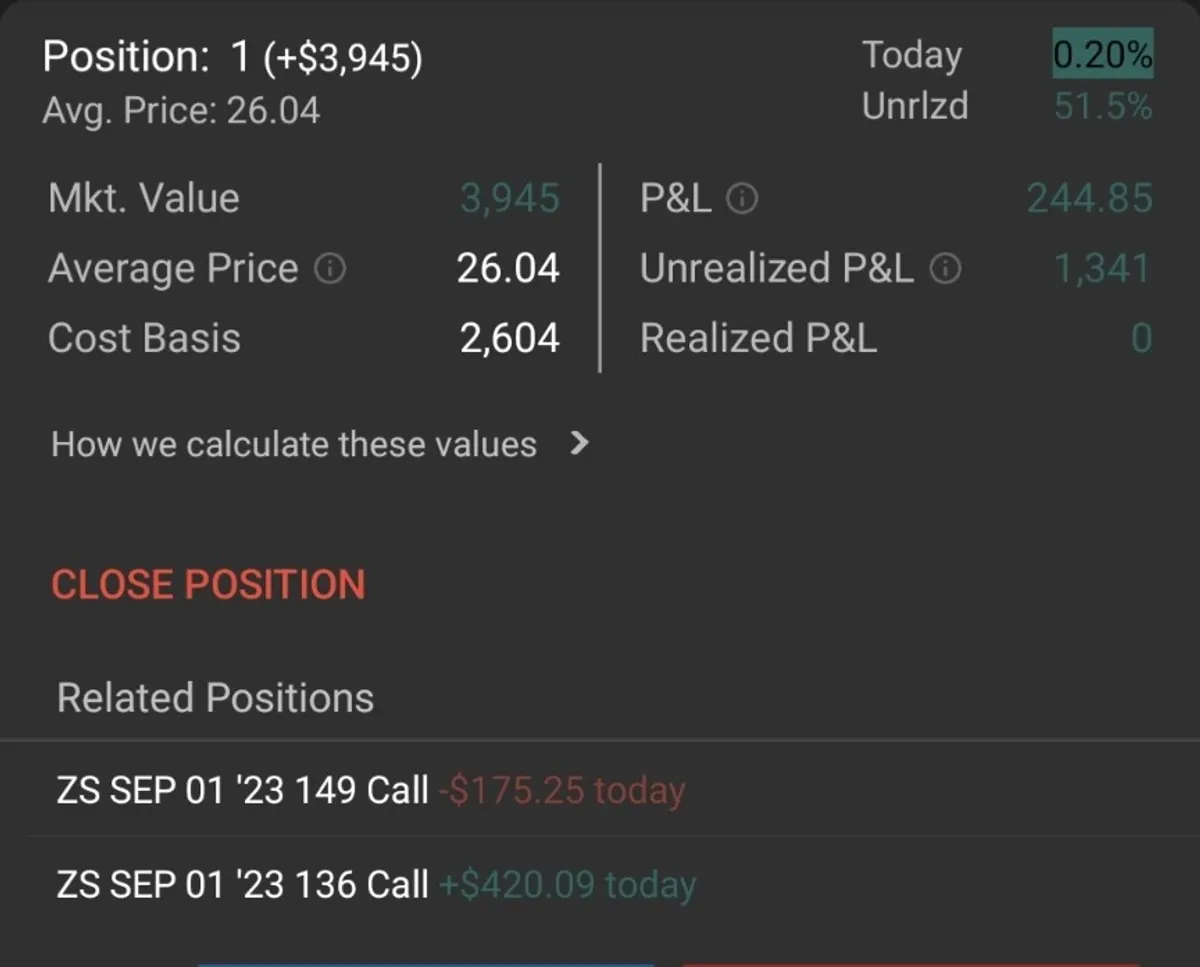The height and width of the screenshot is (967, 1200).
Task: Tap the info icon next to P&L
Action: [741, 200]
